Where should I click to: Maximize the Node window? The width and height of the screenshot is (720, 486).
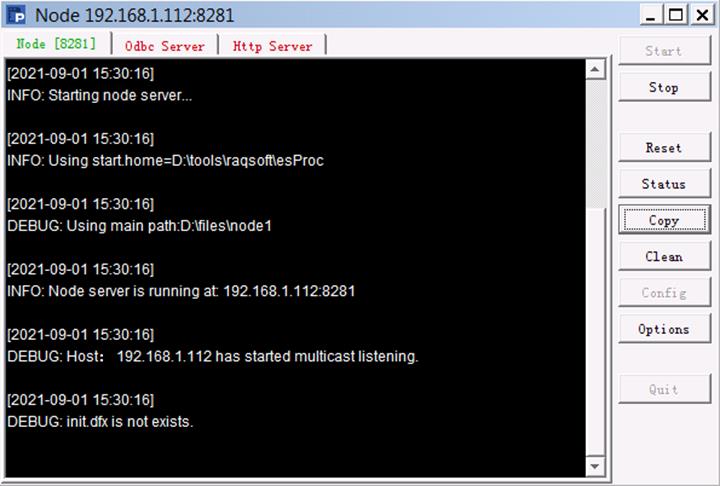click(675, 15)
